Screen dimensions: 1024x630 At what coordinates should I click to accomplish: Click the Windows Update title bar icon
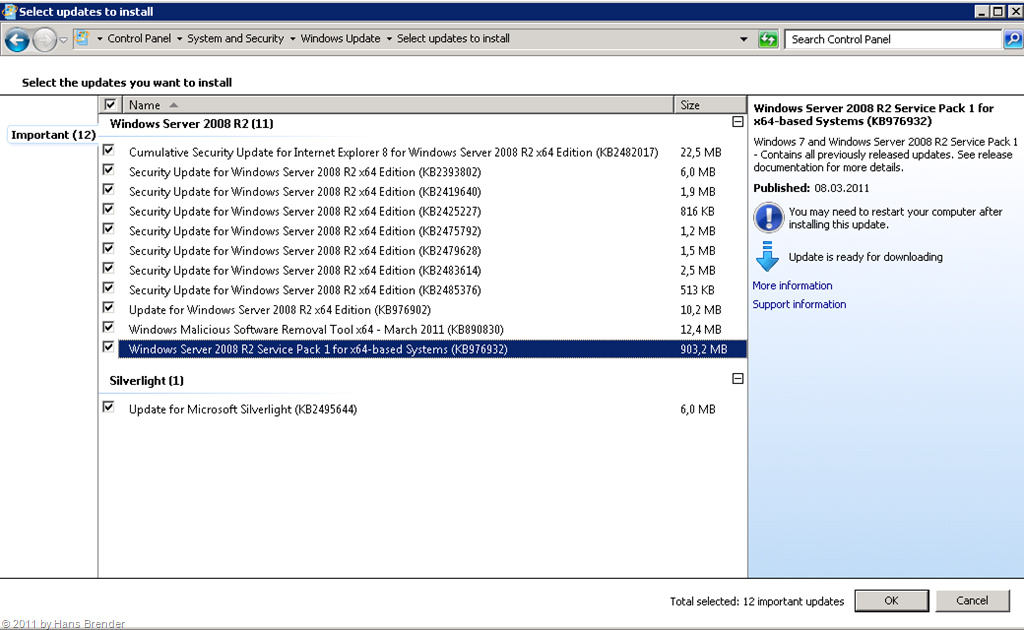pos(8,11)
